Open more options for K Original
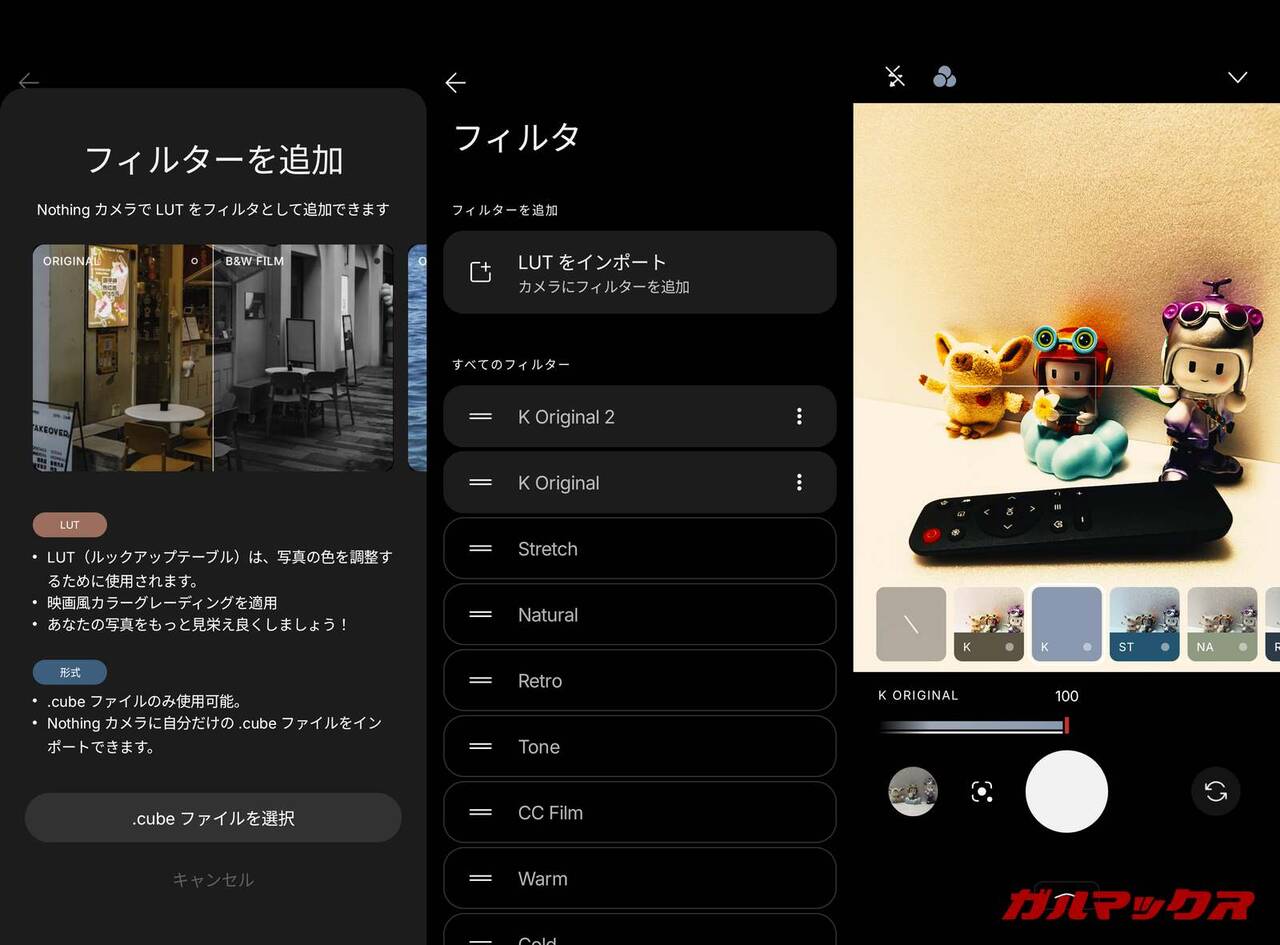The image size is (1280, 945). (x=798, y=483)
